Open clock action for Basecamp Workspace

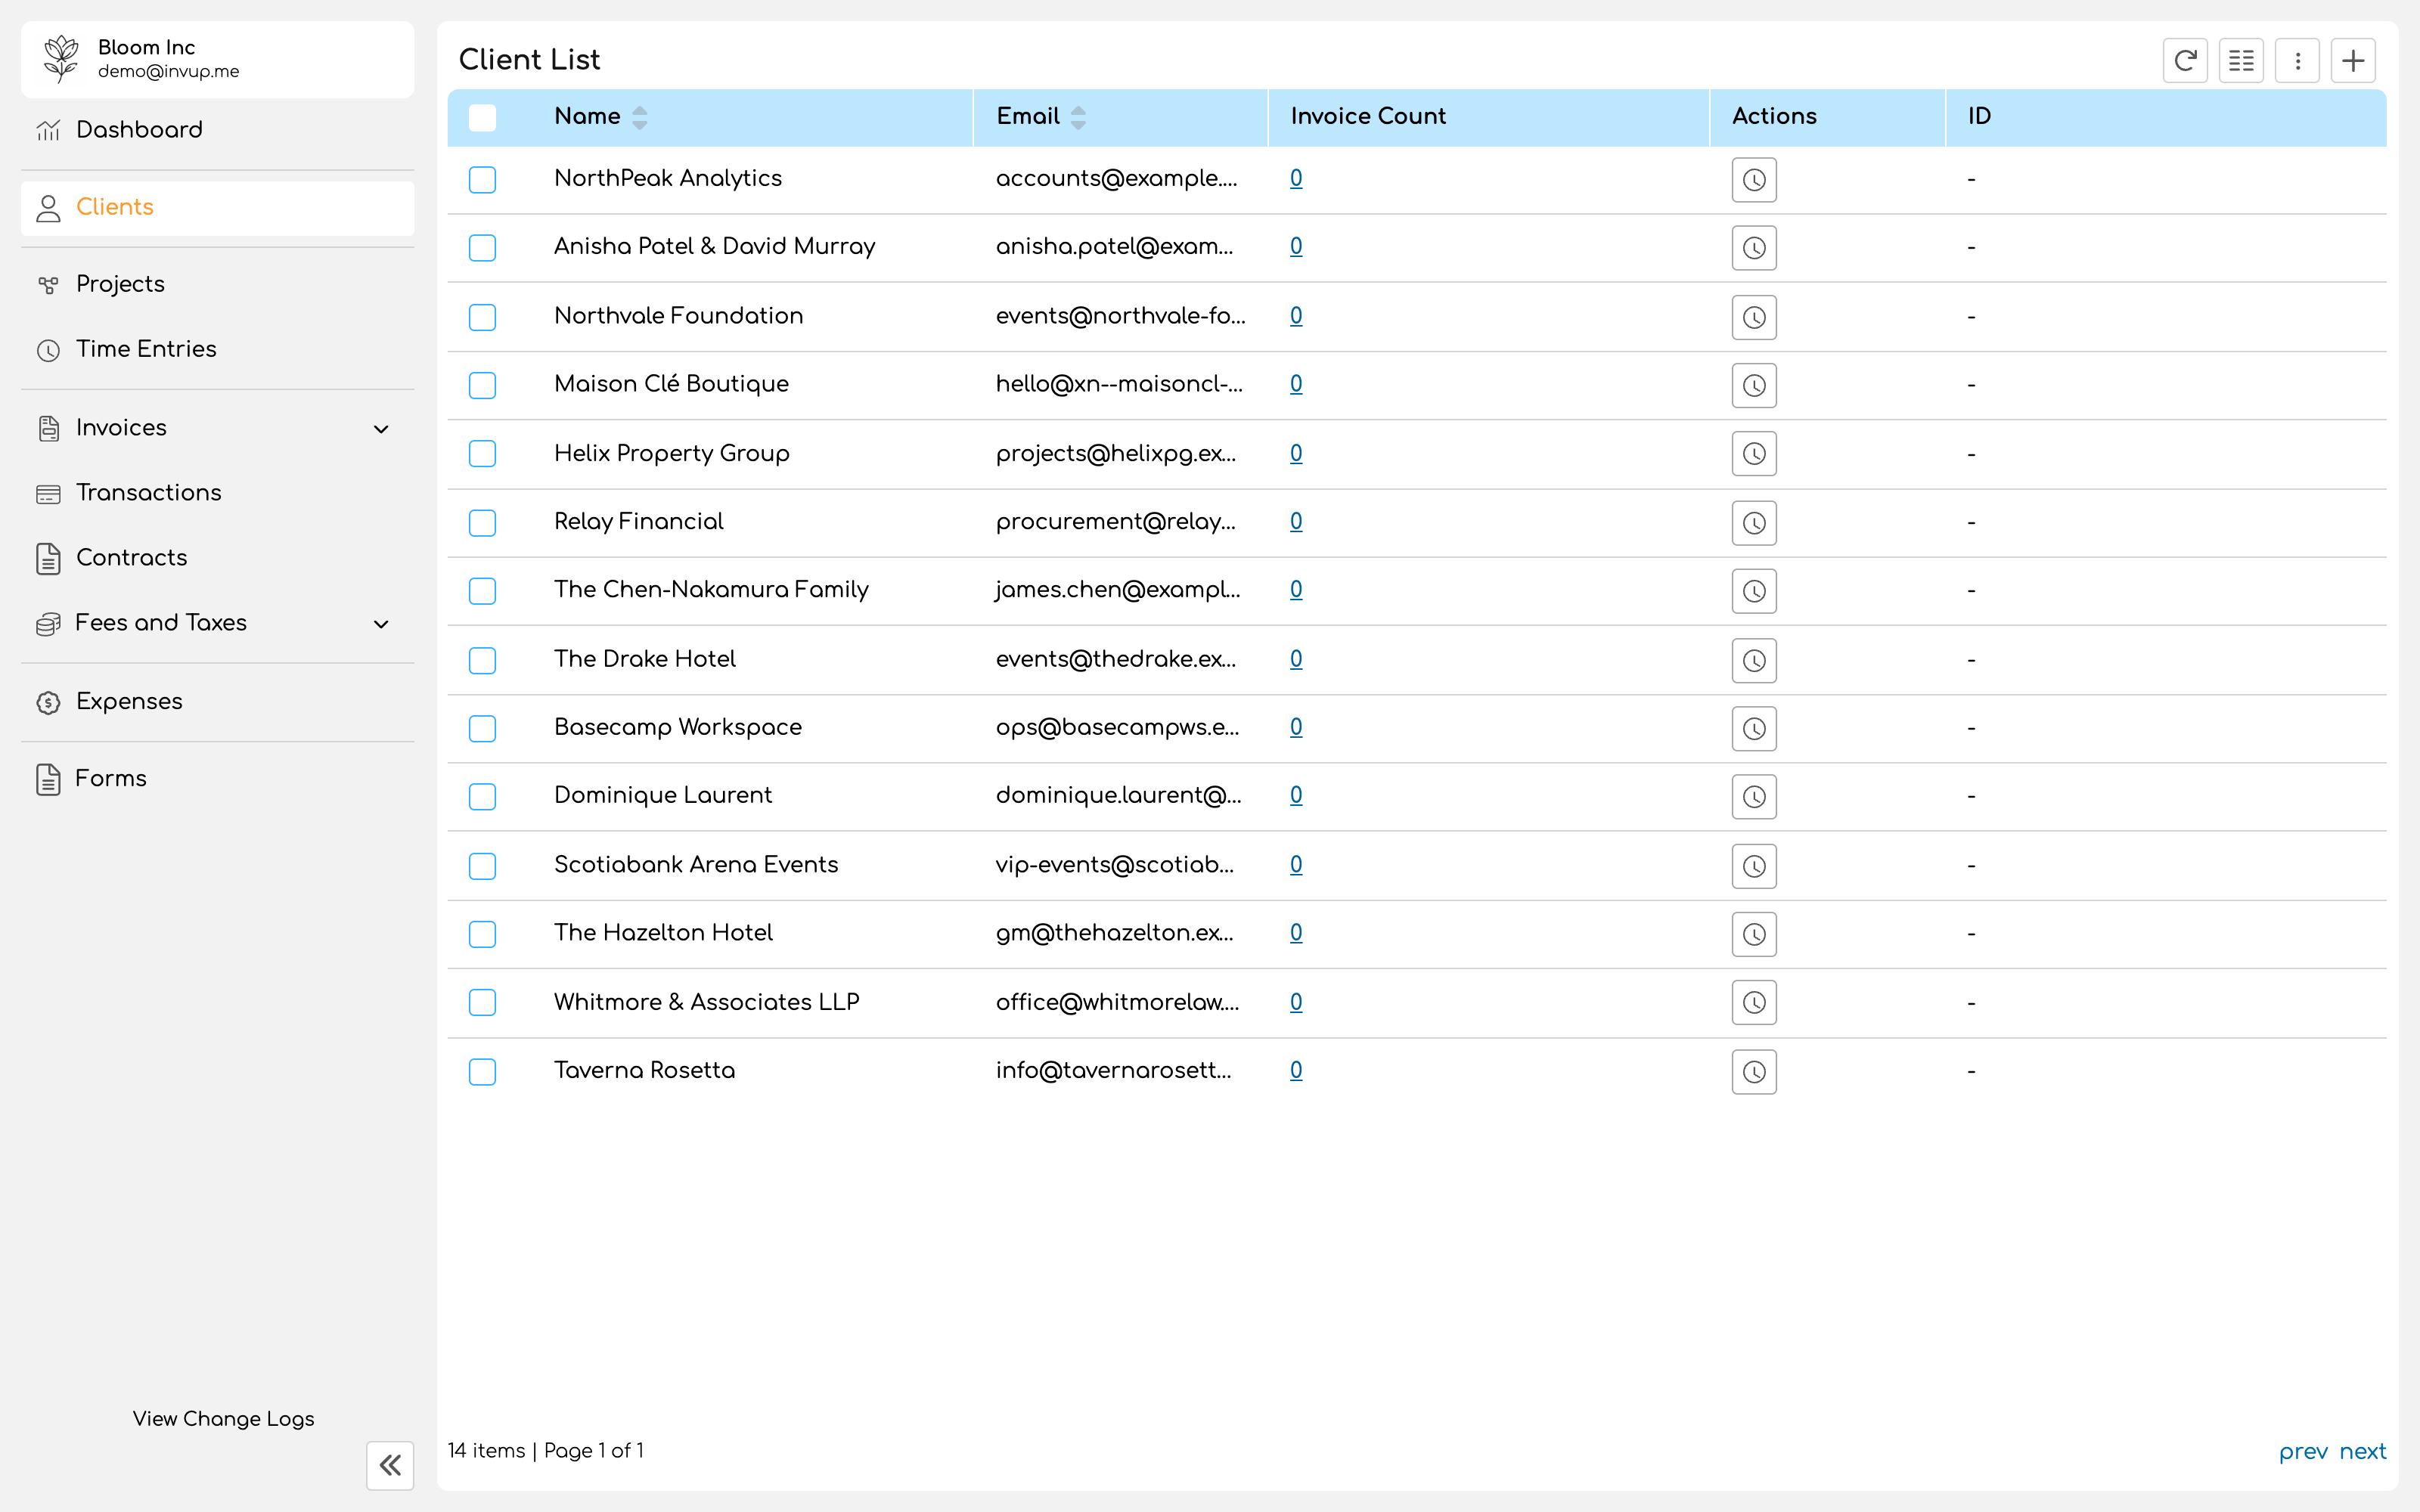pyautogui.click(x=1754, y=728)
